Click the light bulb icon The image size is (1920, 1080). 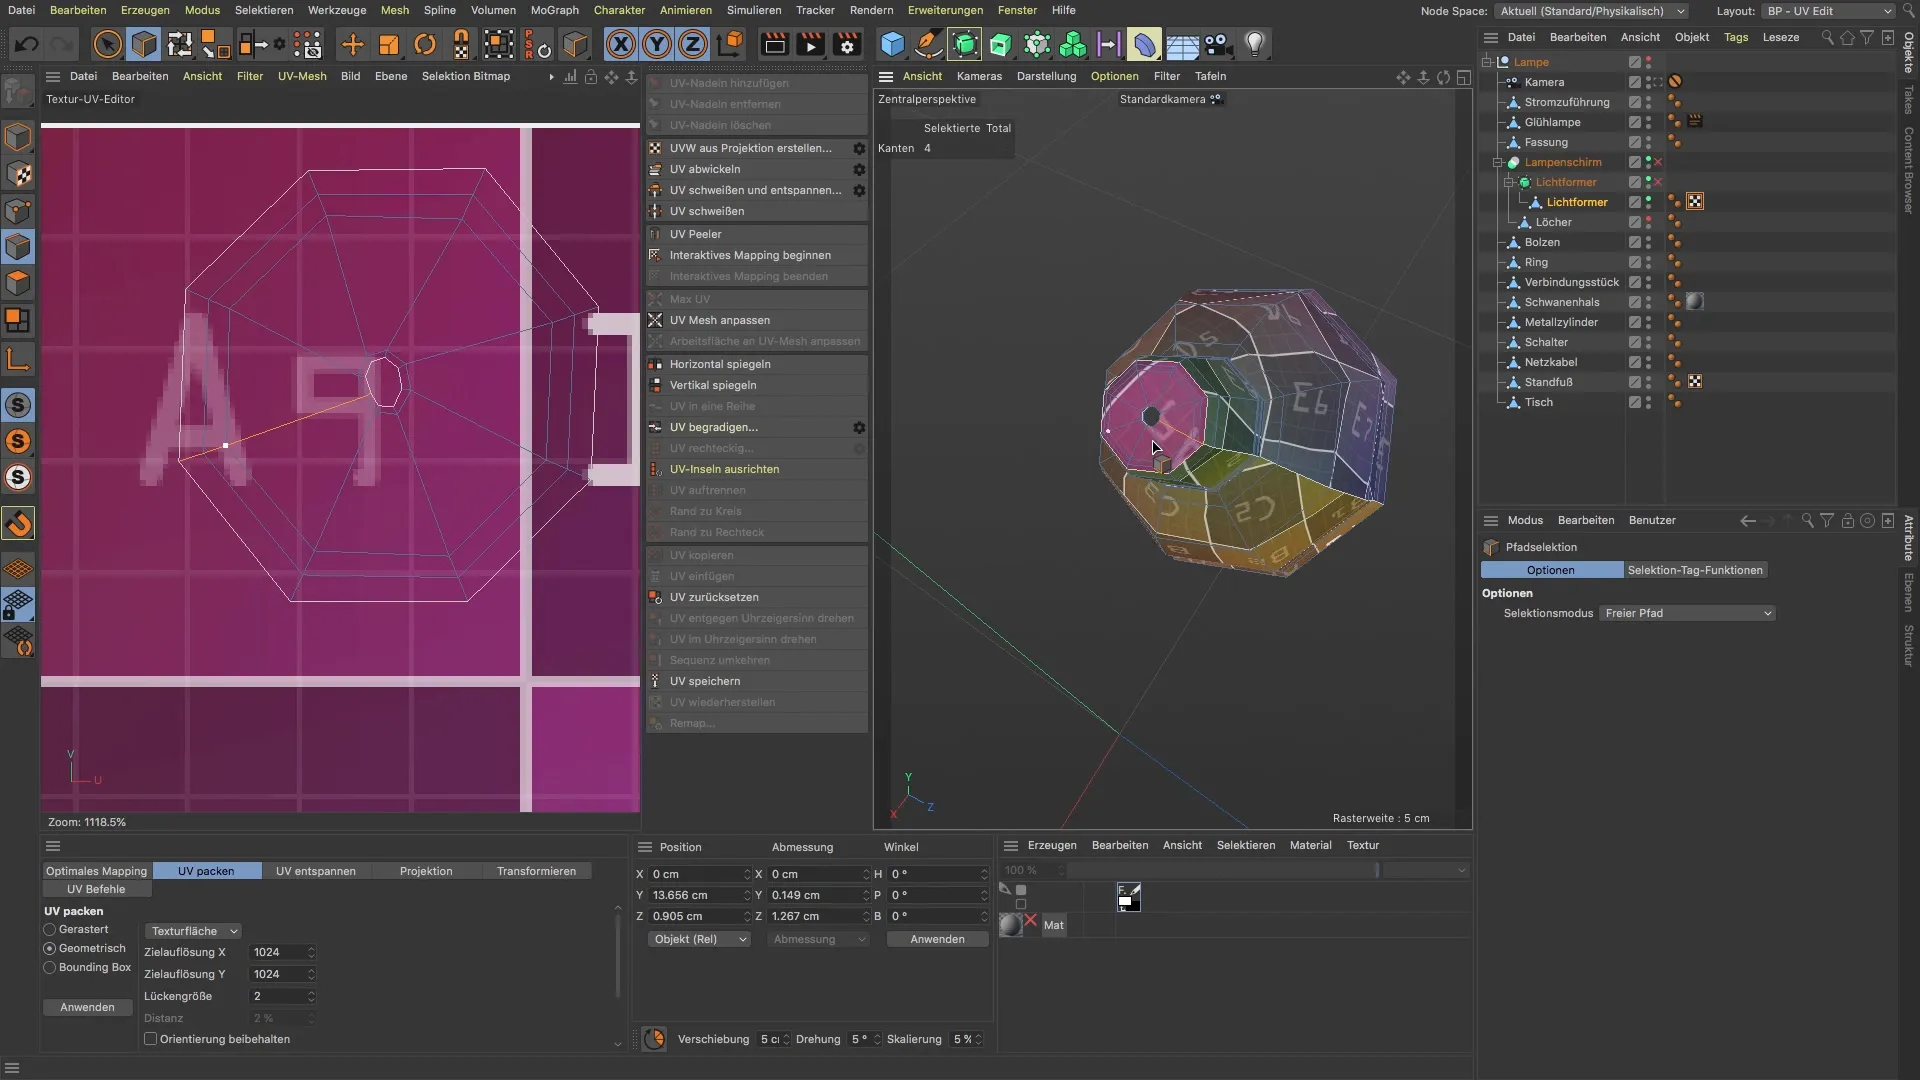coord(1254,44)
